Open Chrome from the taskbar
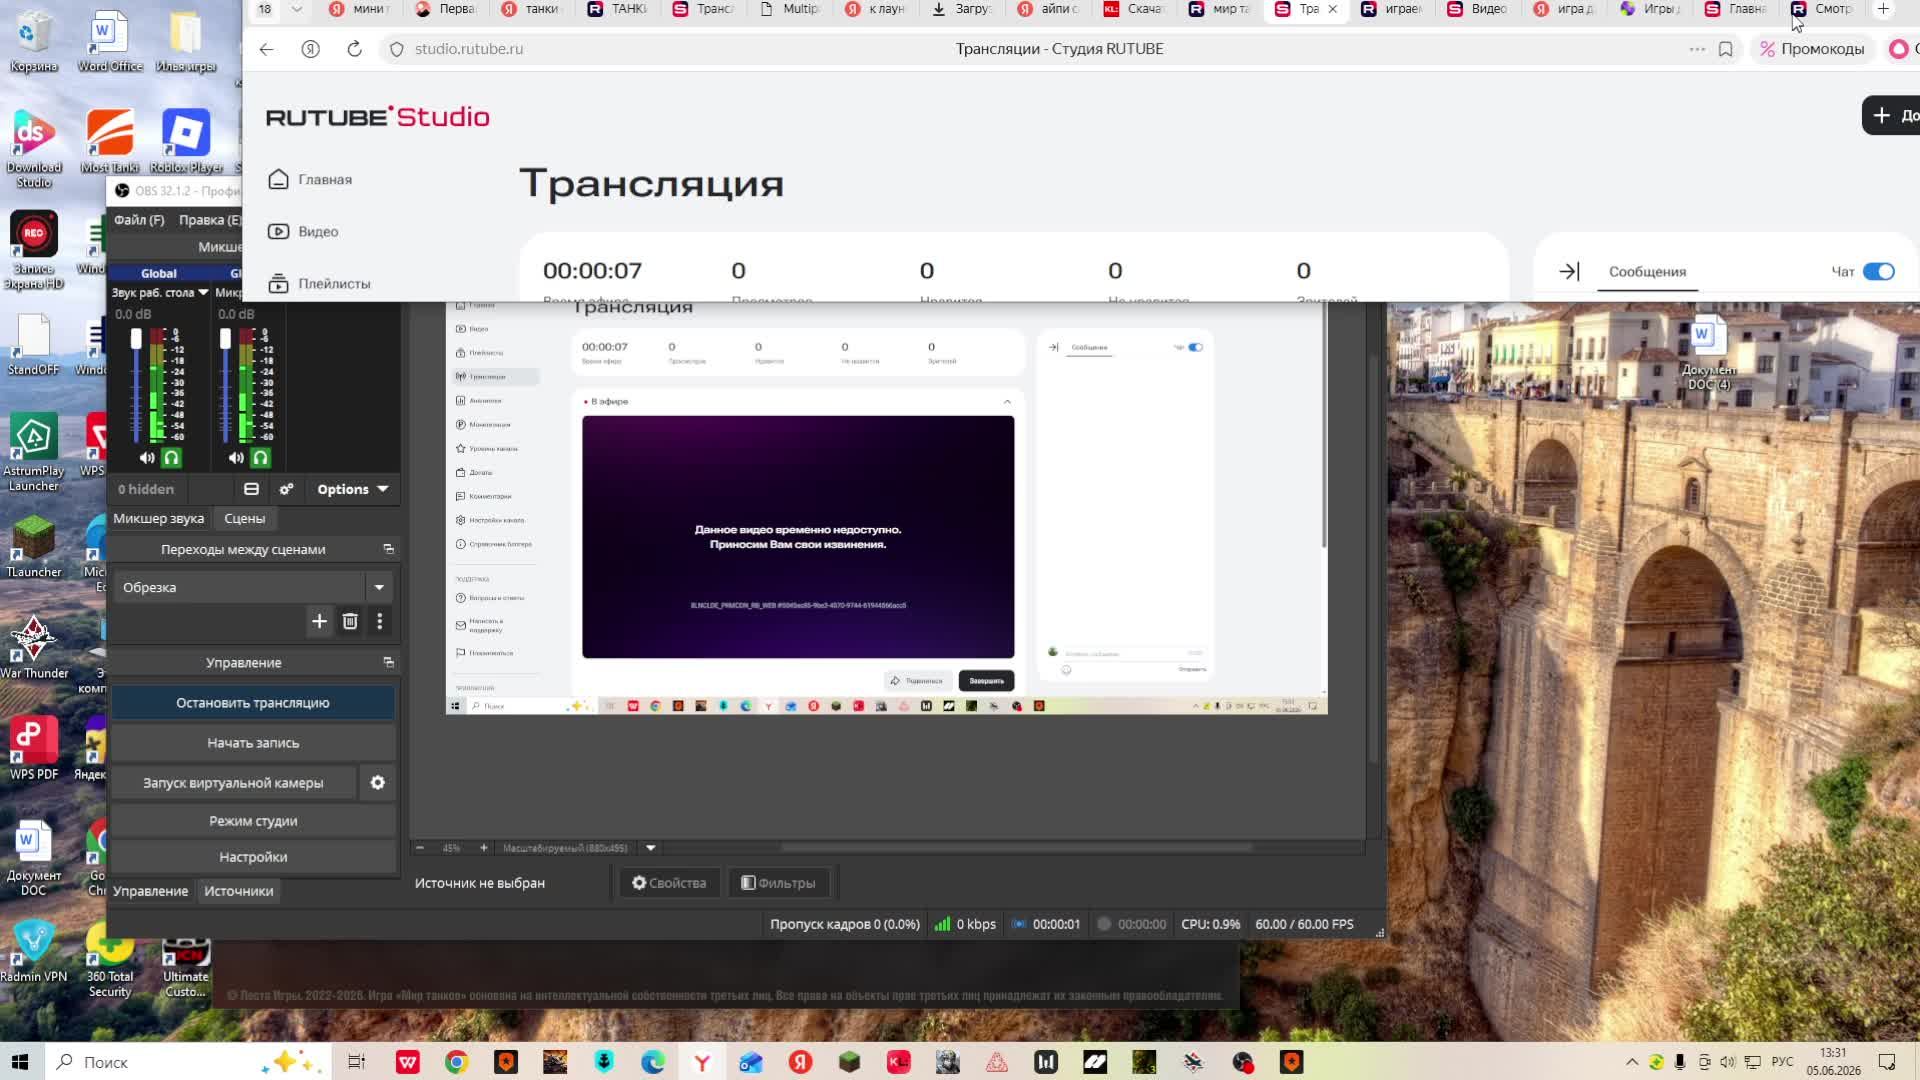The width and height of the screenshot is (1920, 1080). pos(456,1062)
